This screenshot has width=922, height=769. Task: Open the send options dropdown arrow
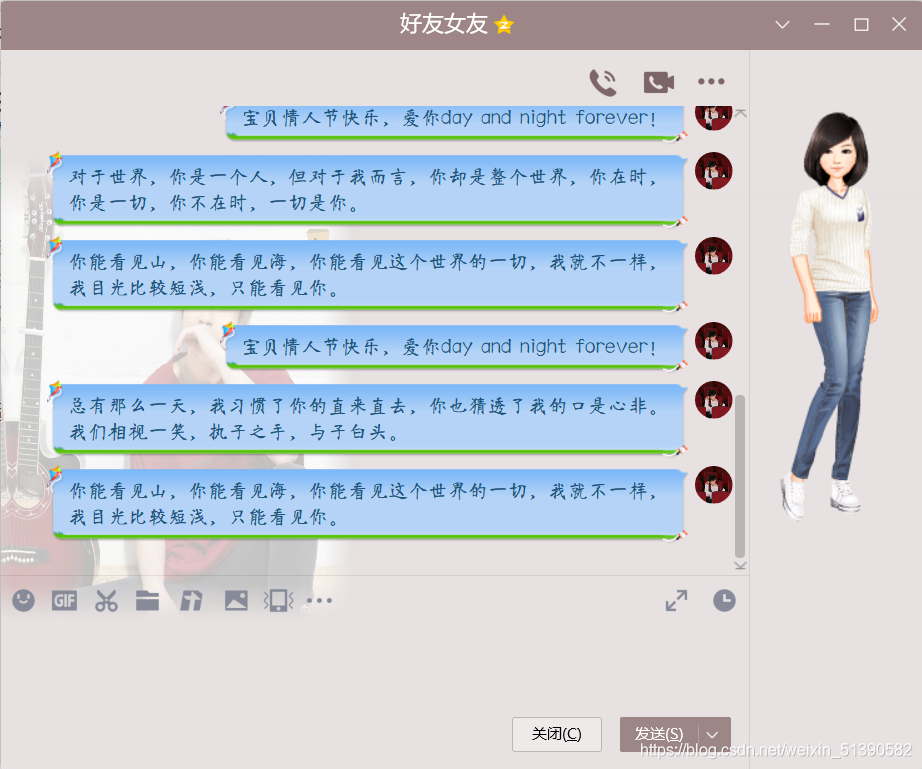point(712,734)
